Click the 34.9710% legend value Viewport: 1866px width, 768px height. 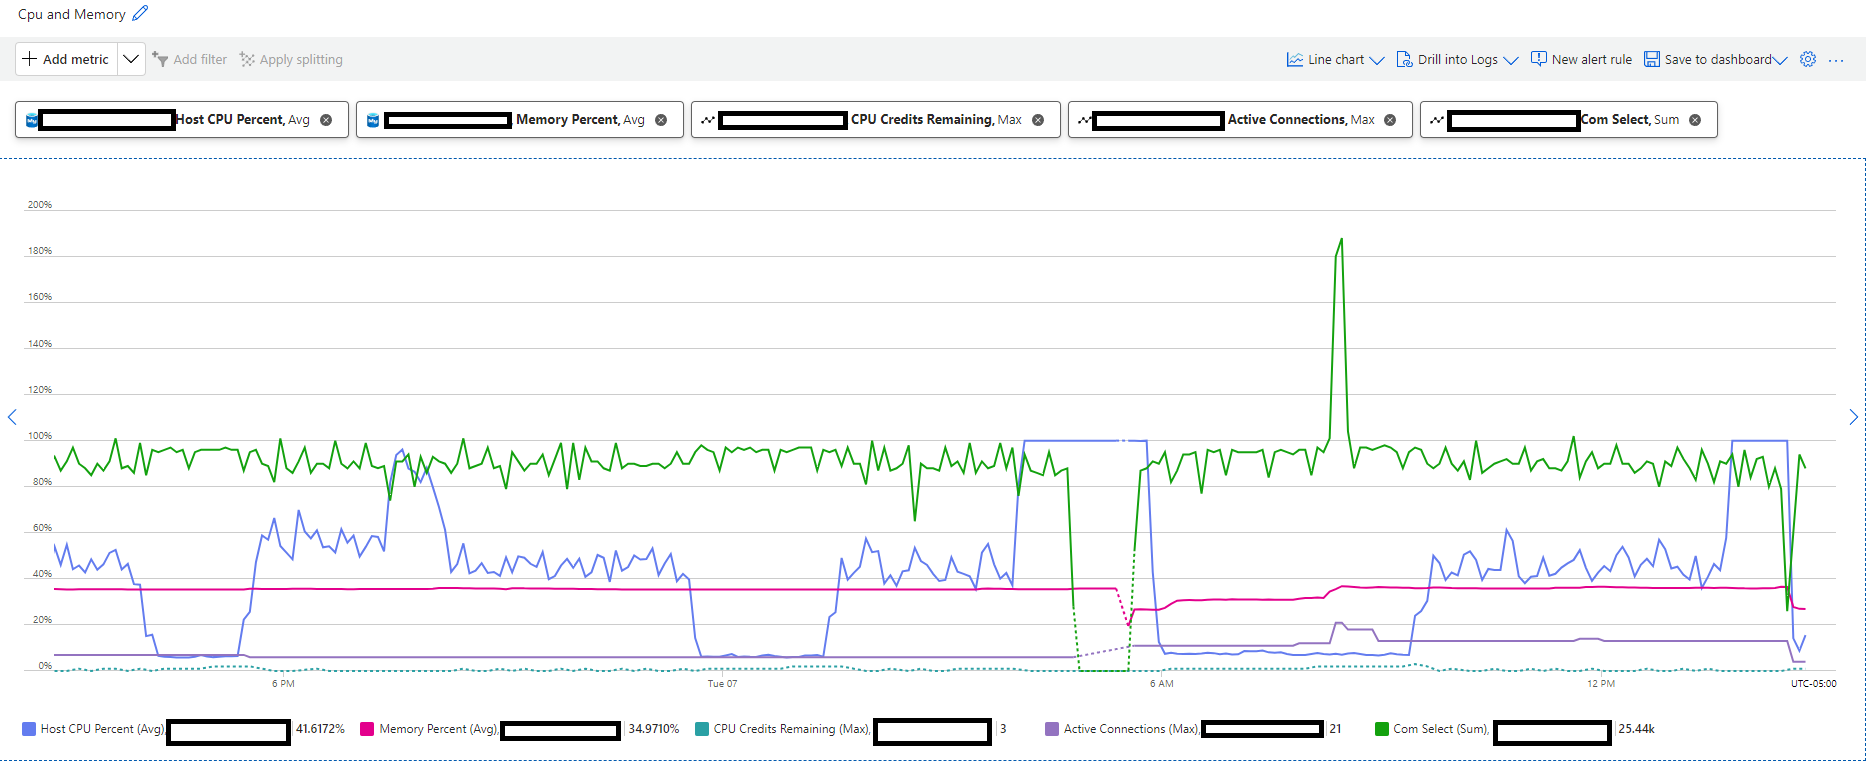(x=654, y=729)
